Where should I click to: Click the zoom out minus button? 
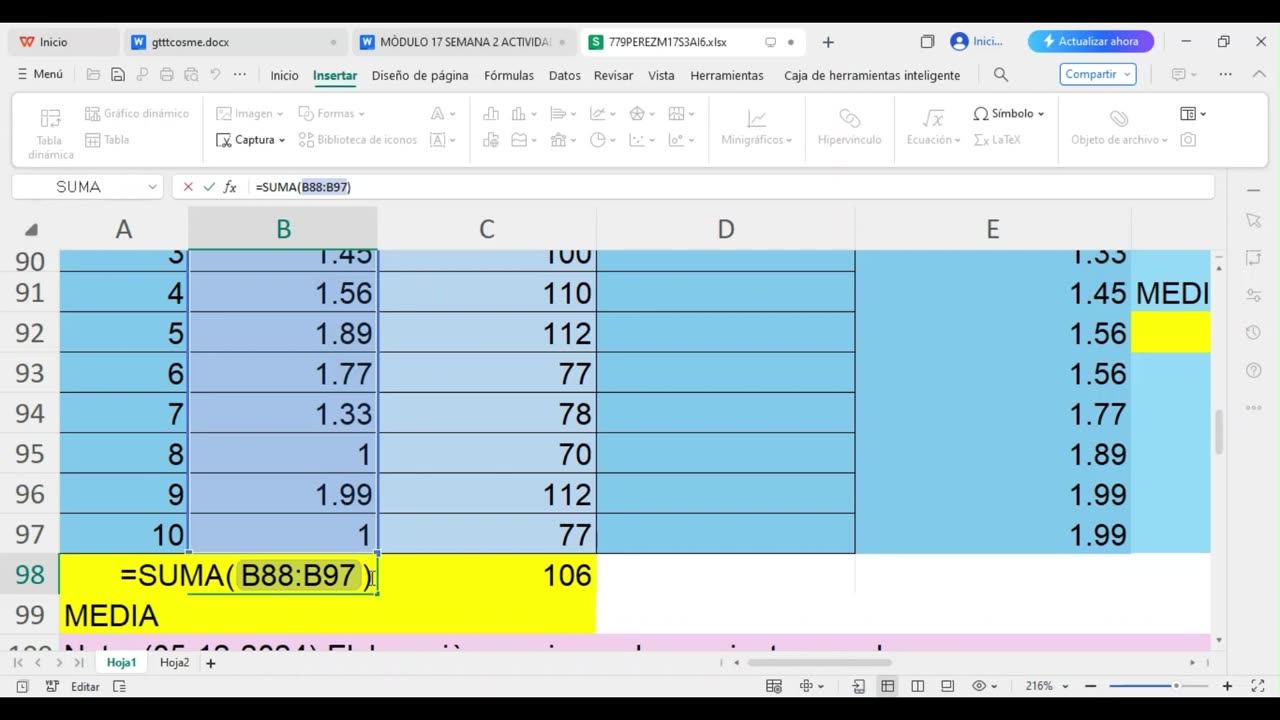1091,686
